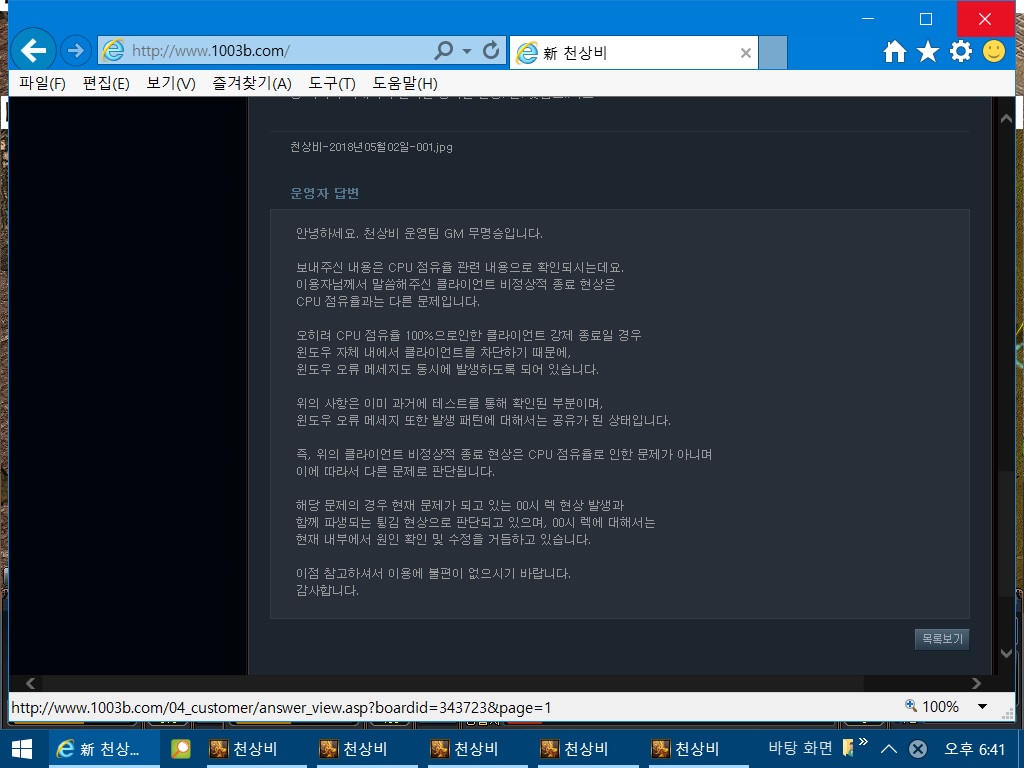Click the line starting "이용자님께서 말씀해주신"

coord(456,284)
